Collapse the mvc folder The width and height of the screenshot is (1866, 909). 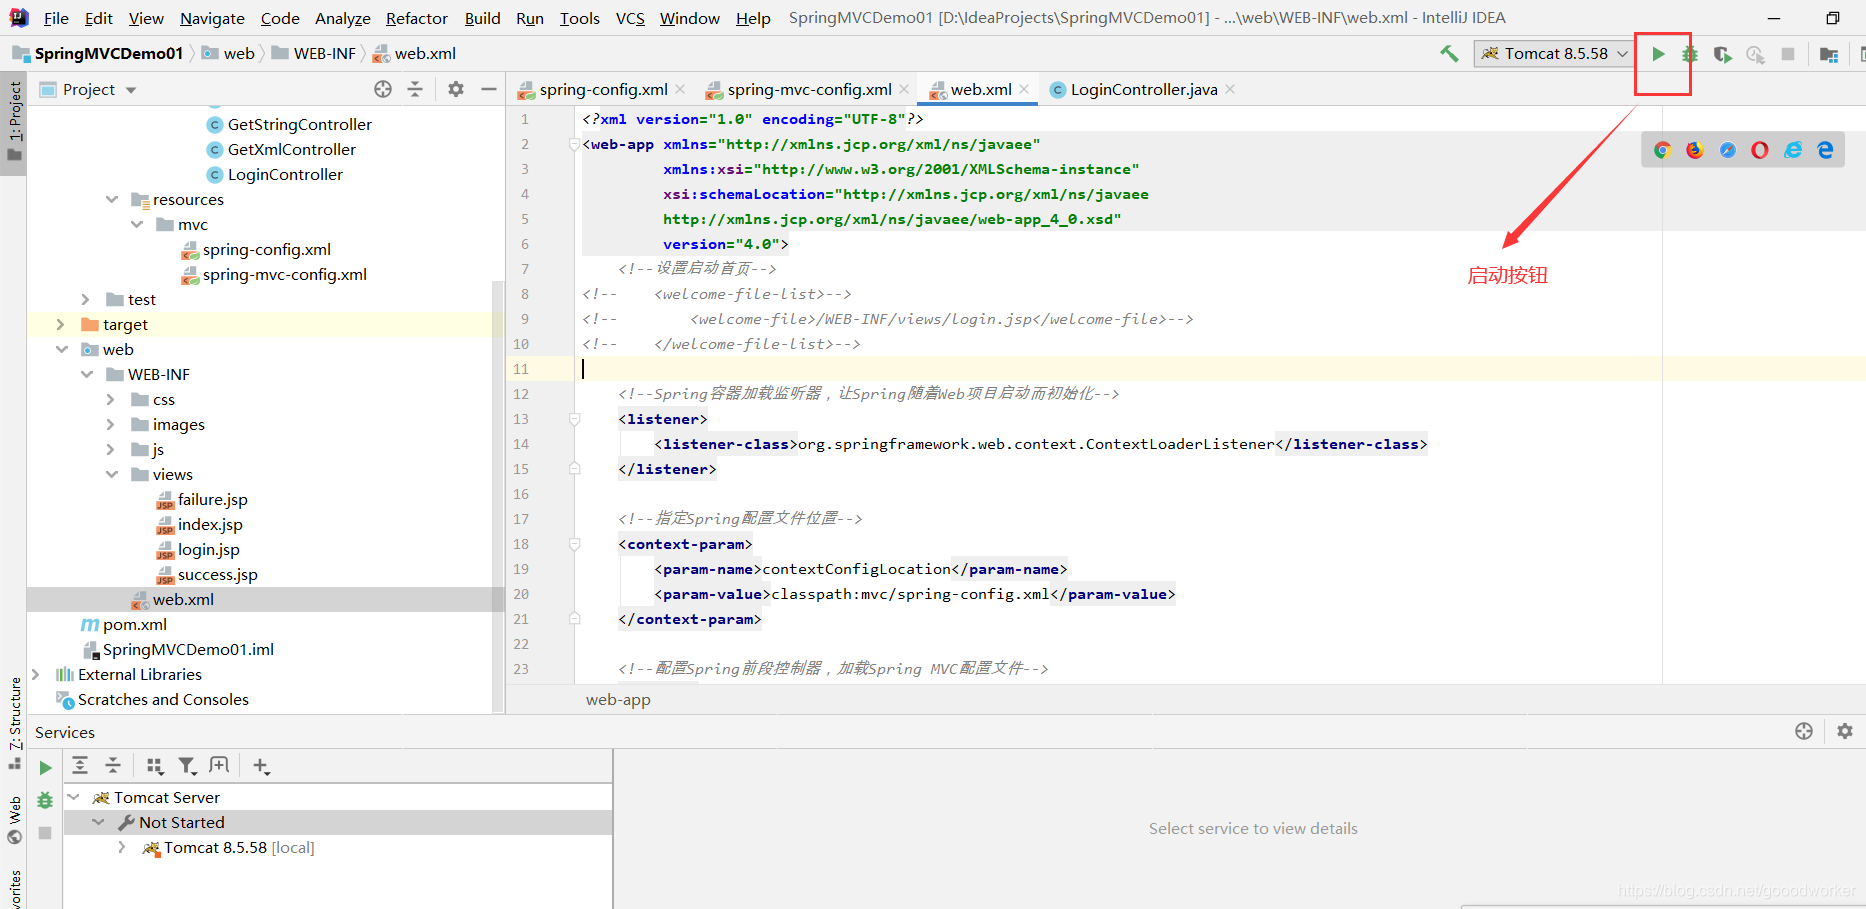[x=137, y=224]
